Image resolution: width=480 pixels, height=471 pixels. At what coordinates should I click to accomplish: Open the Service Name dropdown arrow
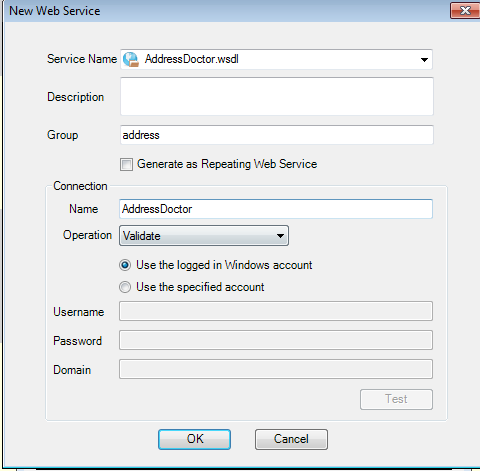424,60
